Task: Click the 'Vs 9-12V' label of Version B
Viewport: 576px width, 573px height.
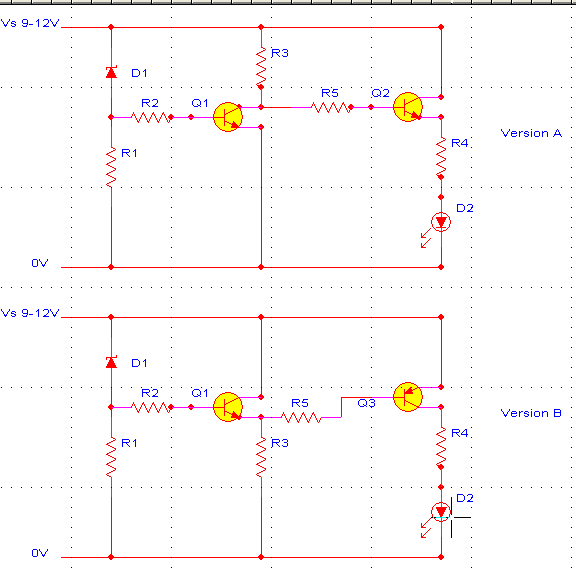Action: (30, 313)
